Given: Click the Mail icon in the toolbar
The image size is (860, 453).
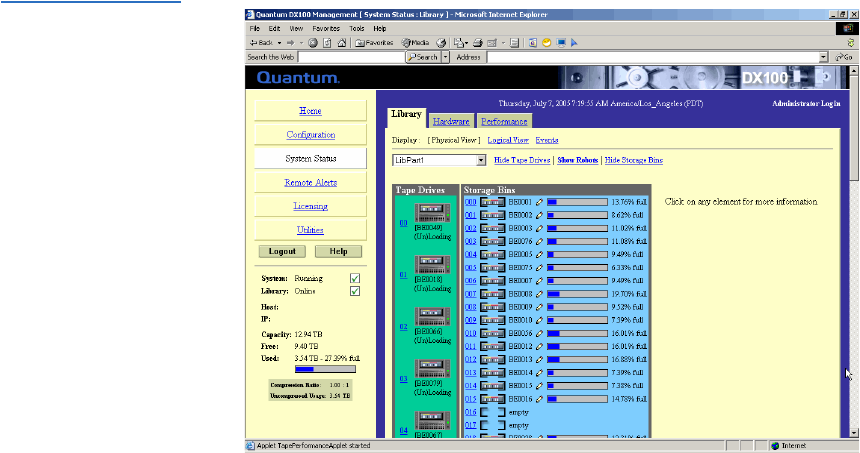Looking at the screenshot, I should 459,43.
